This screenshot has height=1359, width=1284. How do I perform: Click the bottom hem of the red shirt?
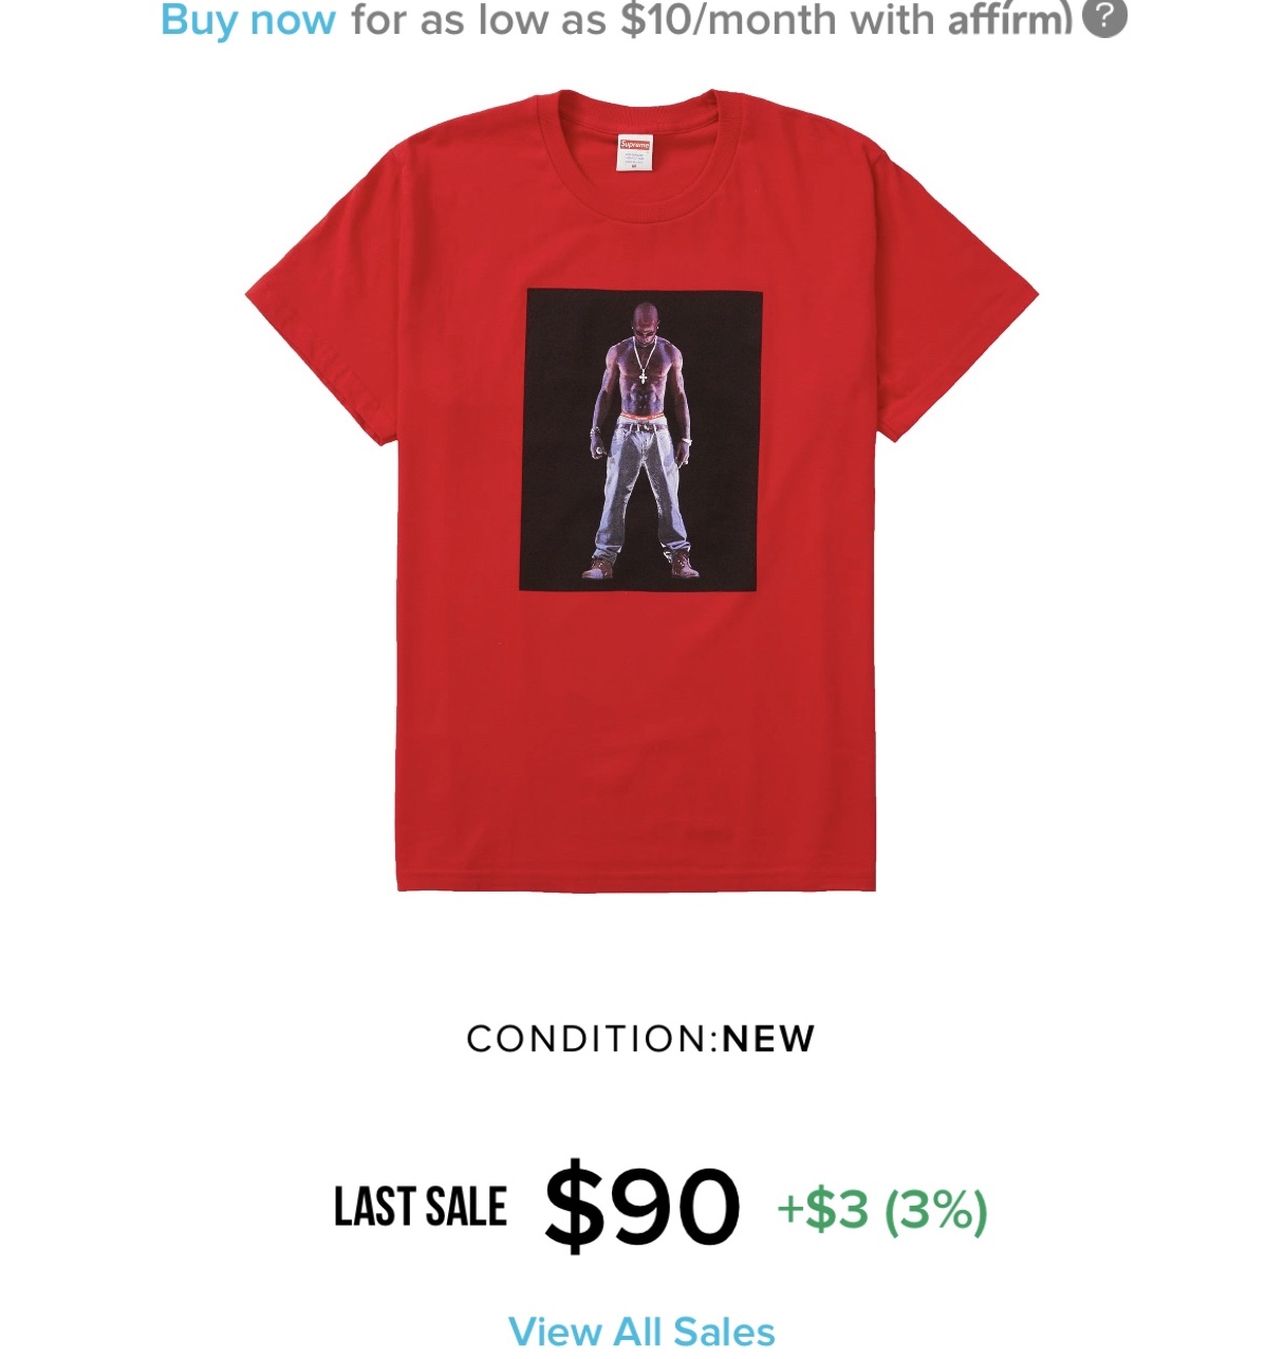pos(636,880)
